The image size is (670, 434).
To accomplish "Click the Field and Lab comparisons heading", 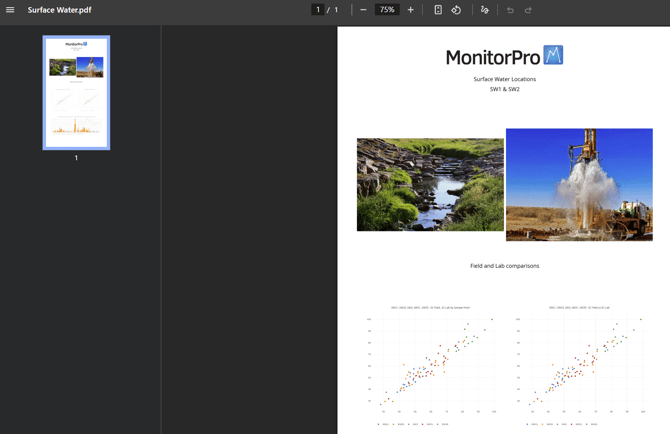I will pos(504,266).
